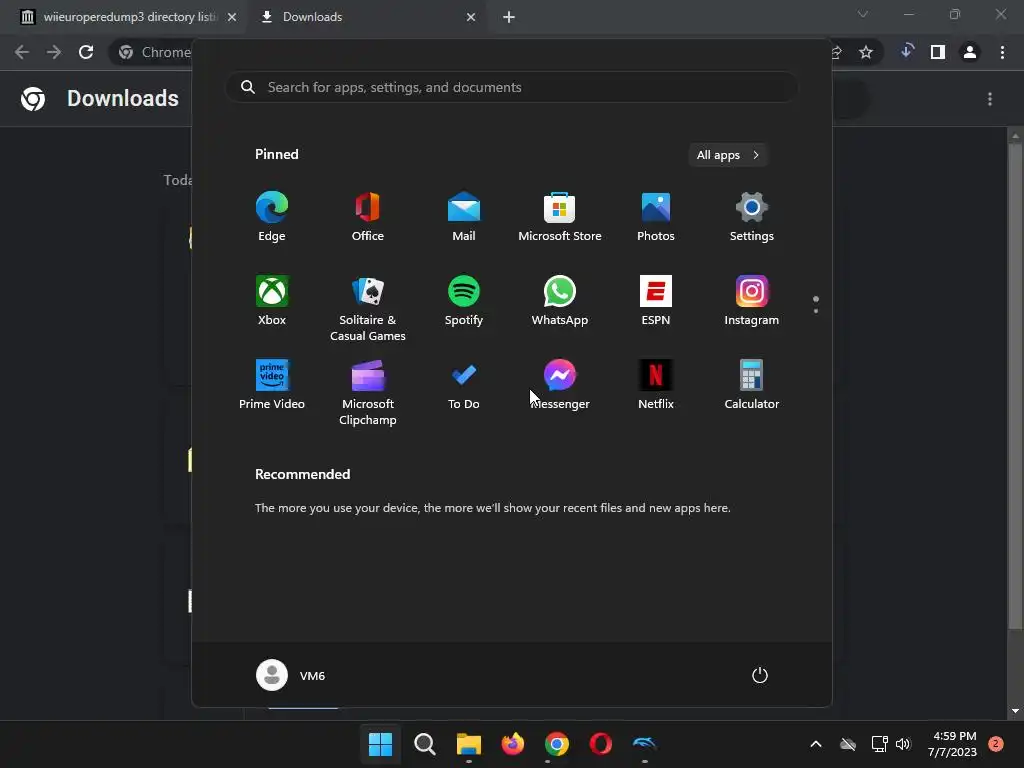Open taskbar Search magnifier
Screen dimensions: 1024x768
tap(424, 743)
